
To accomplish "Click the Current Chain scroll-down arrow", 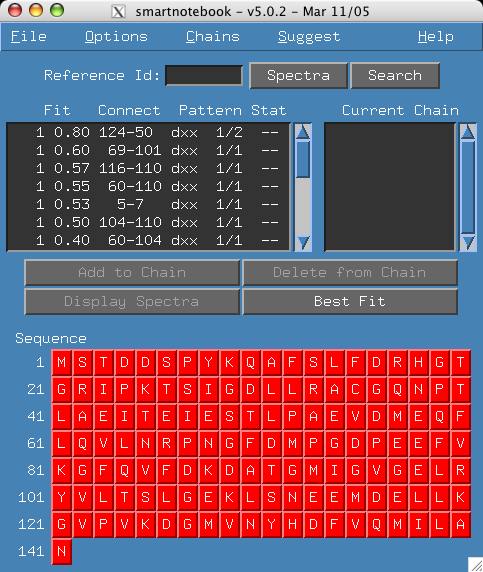I will click(x=468, y=242).
